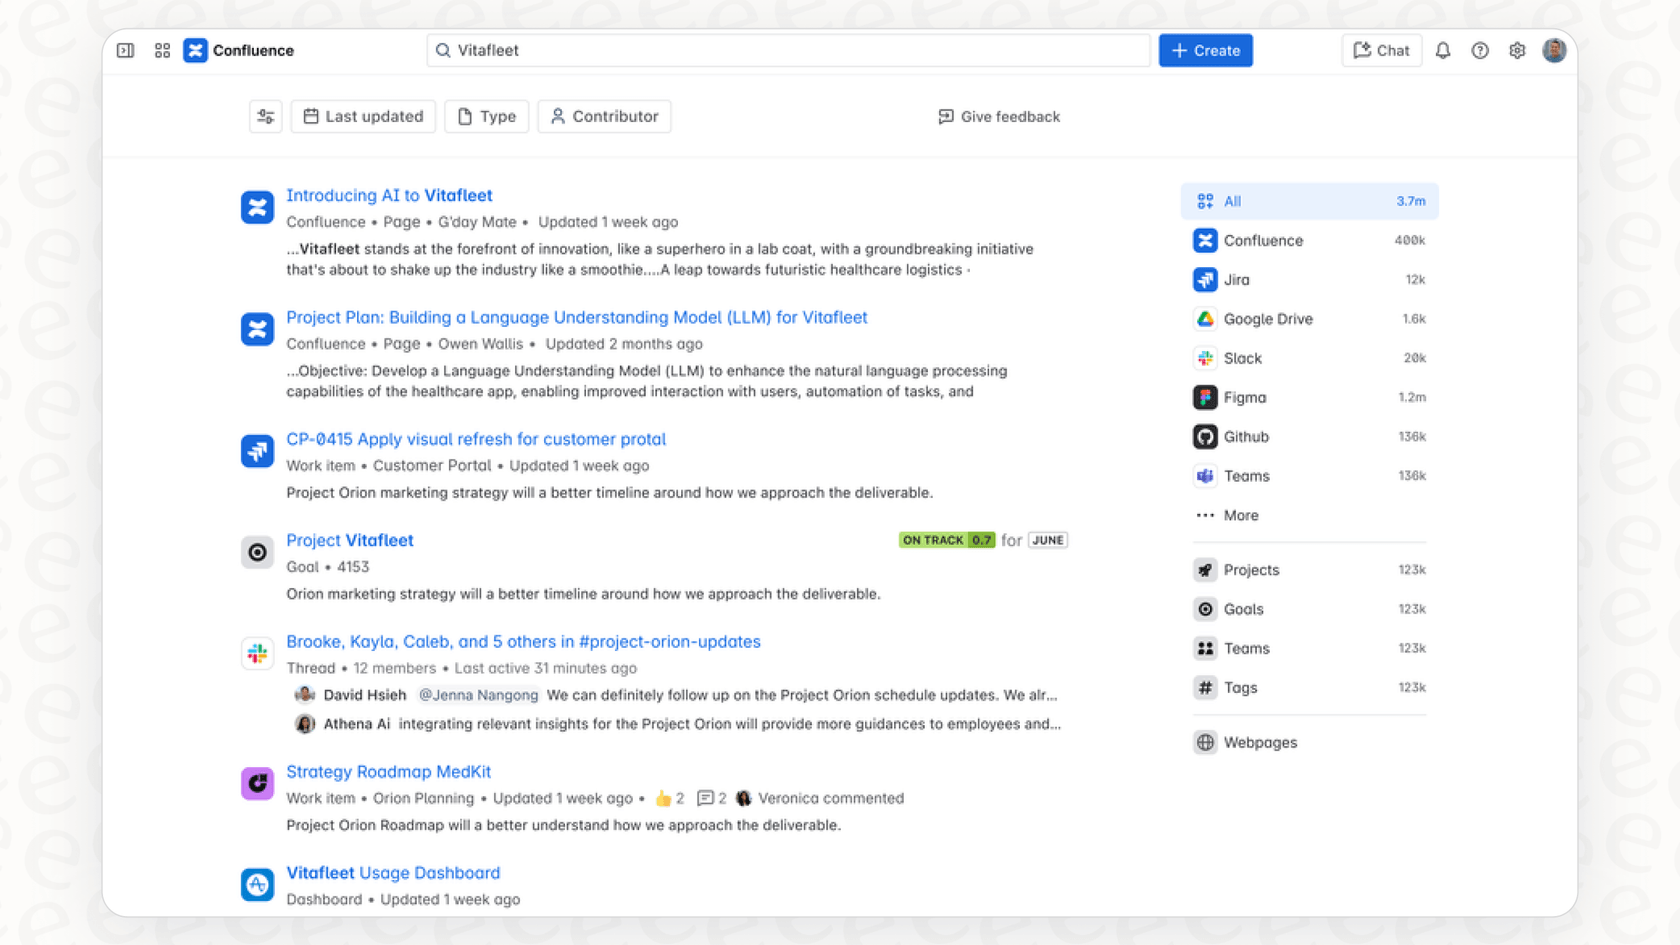Screen dimensions: 1680x945
Task: Open the apps grid switcher icon
Action: pyautogui.click(x=162, y=50)
